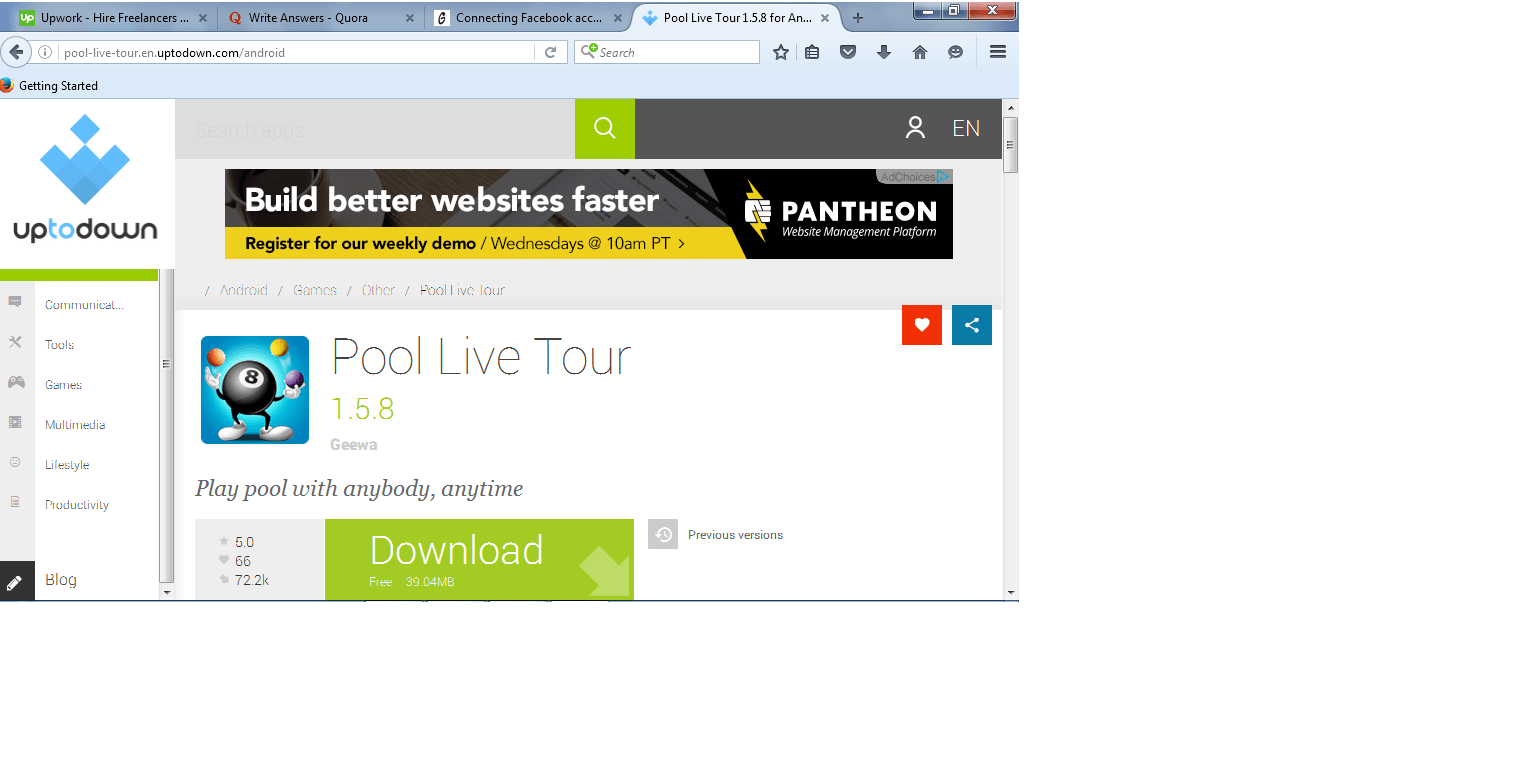This screenshot has width=1518, height=760.
Task: Open the Firefox downloads arrow
Action: [884, 52]
